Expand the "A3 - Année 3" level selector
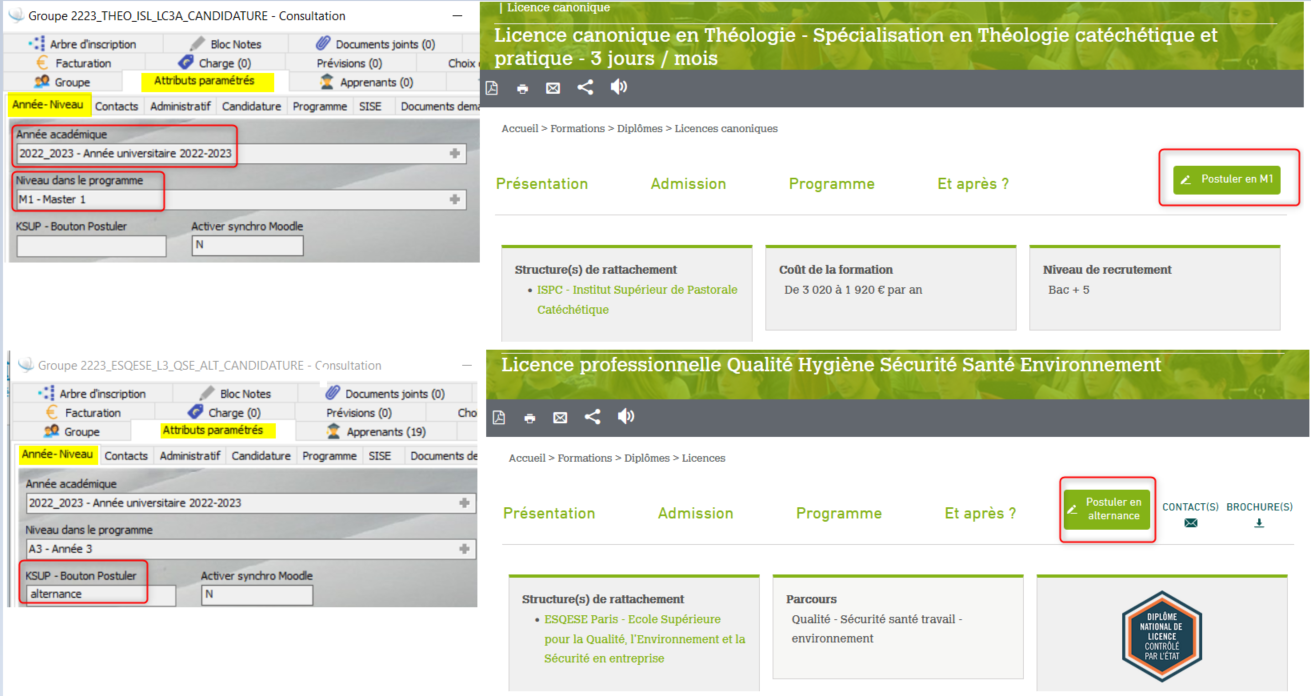 [464, 549]
